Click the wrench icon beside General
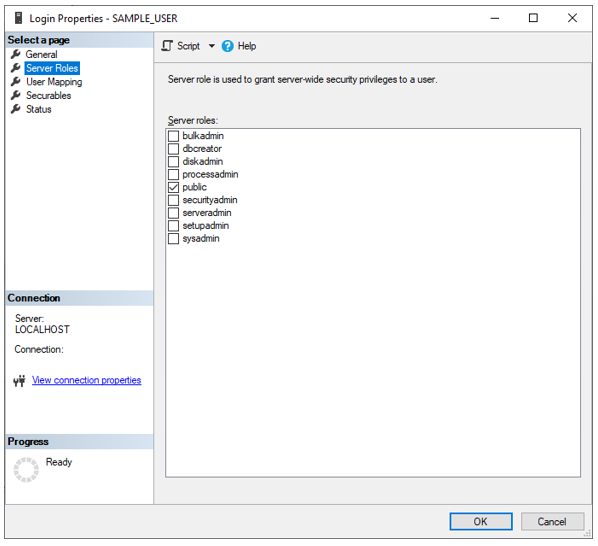This screenshot has width=598, height=546. coord(16,54)
